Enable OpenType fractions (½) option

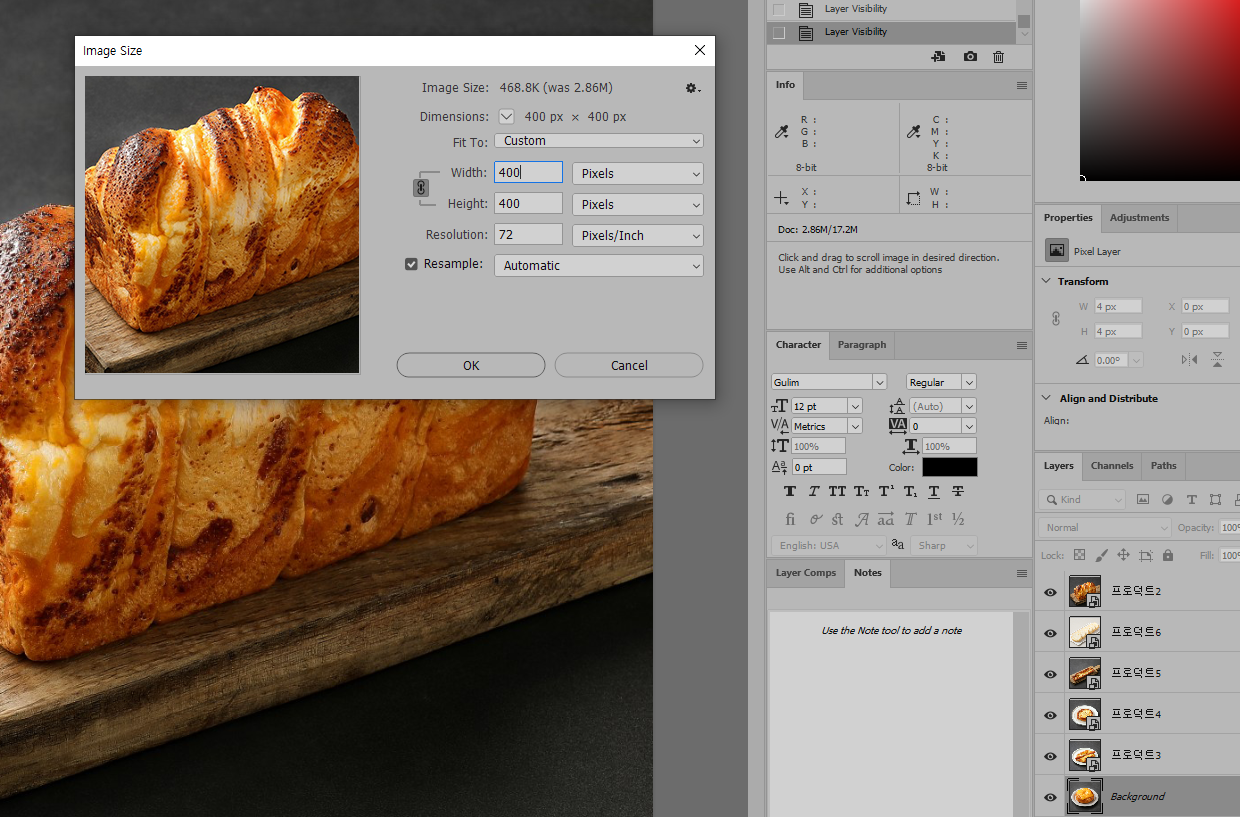[x=958, y=519]
